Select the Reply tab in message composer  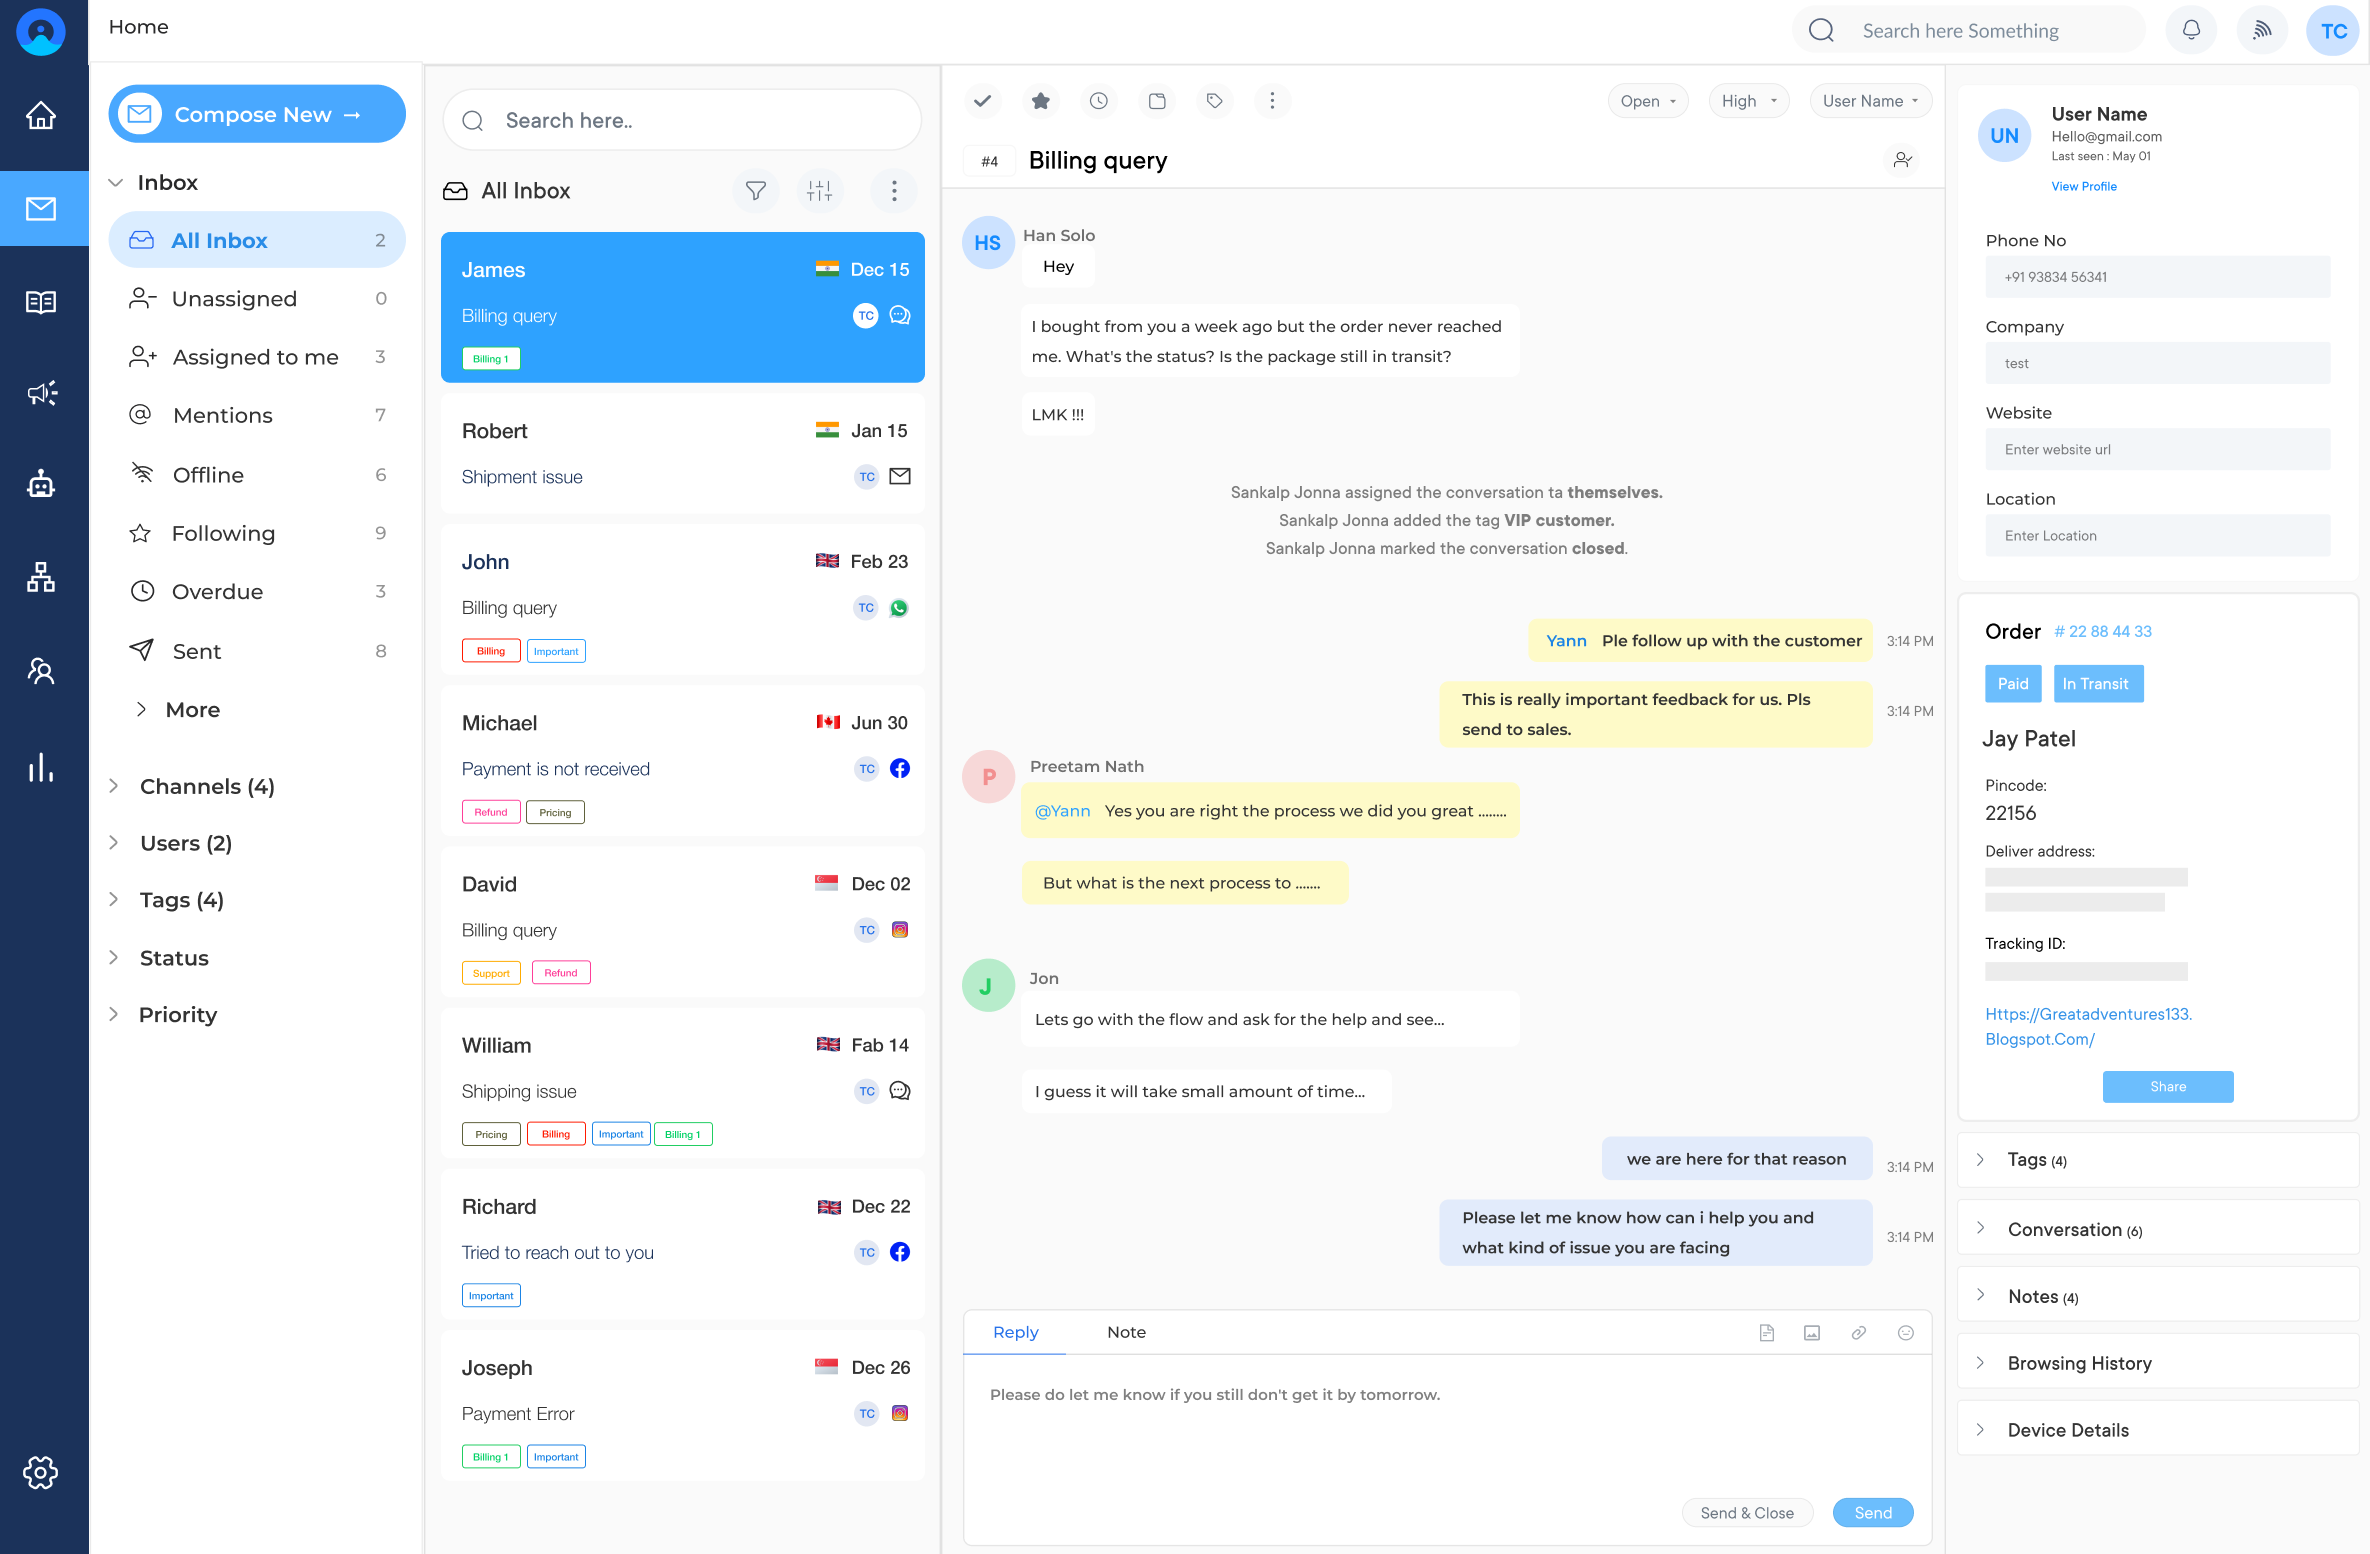tap(1014, 1332)
